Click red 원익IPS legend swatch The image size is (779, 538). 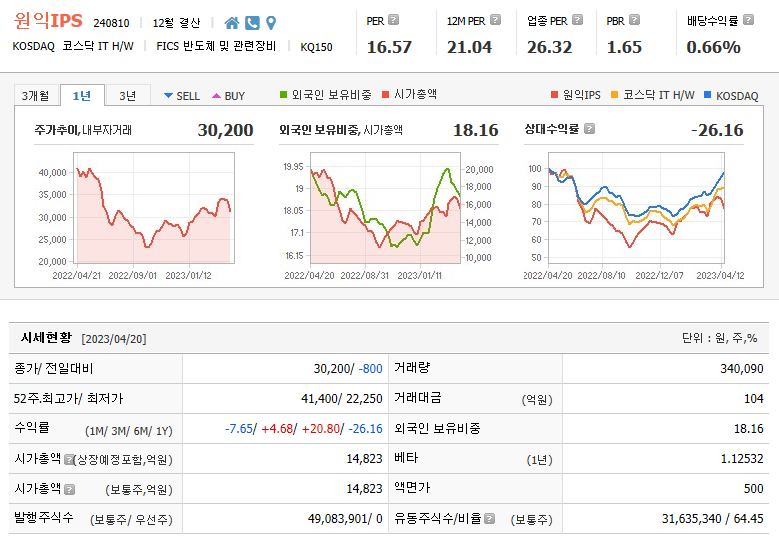[x=554, y=94]
